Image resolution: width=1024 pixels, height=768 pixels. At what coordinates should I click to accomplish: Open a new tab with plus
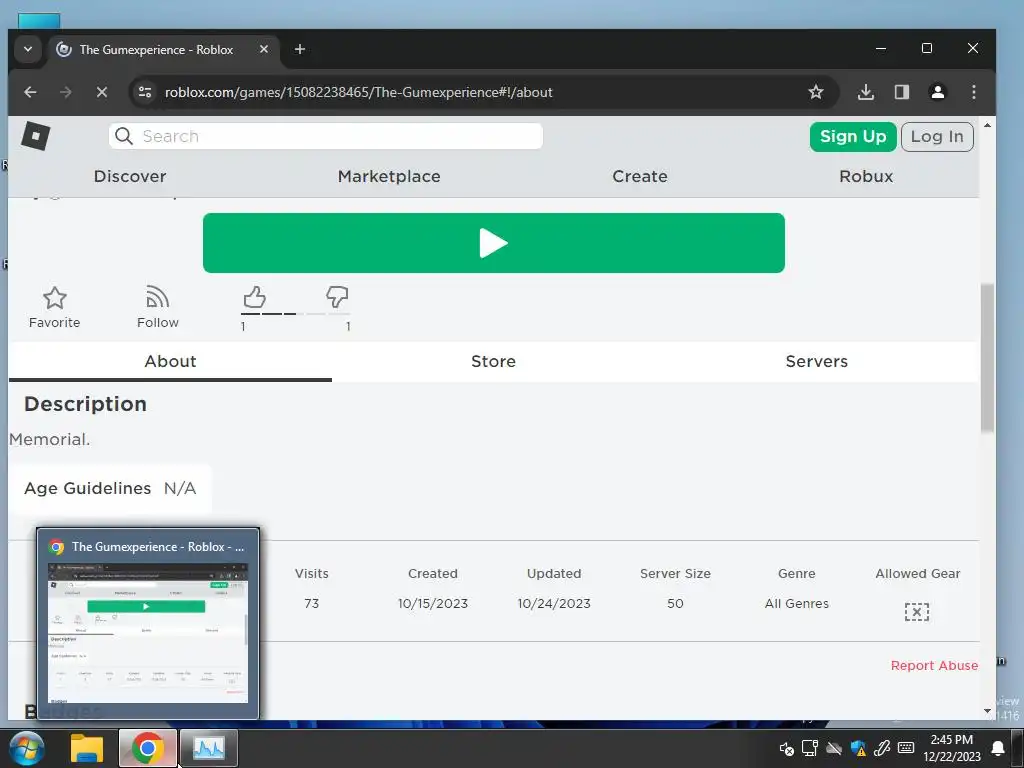300,50
